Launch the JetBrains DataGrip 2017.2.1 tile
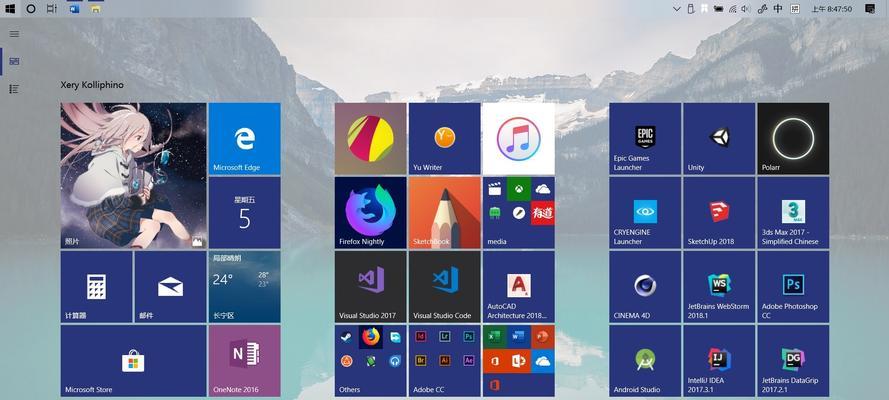 [793, 361]
